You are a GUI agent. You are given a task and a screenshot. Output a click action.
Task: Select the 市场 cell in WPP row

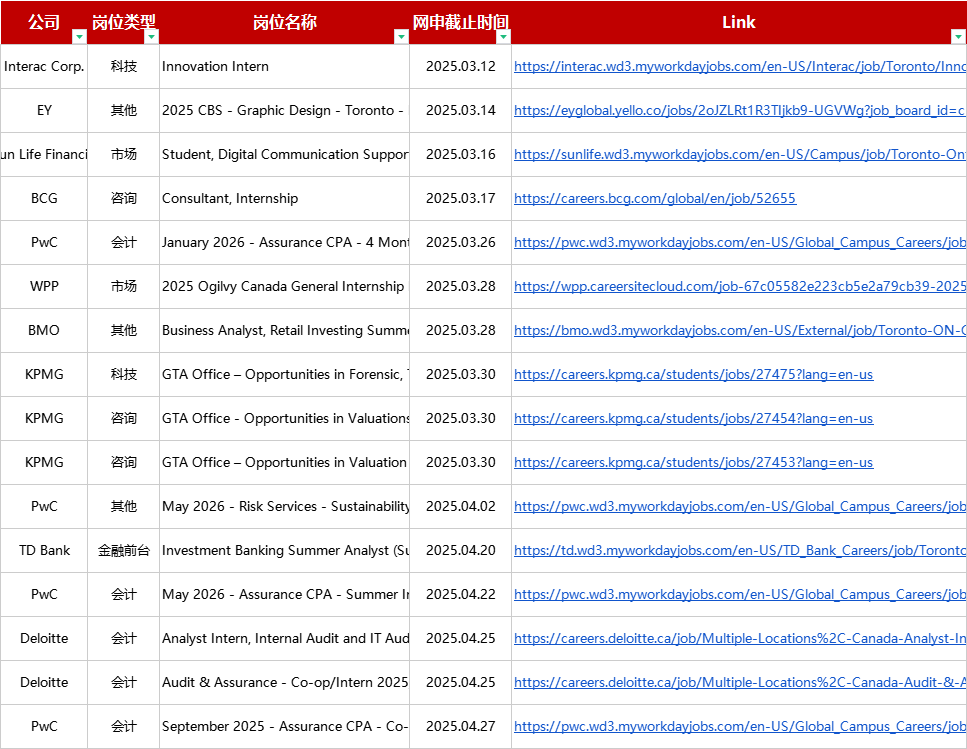click(x=123, y=286)
